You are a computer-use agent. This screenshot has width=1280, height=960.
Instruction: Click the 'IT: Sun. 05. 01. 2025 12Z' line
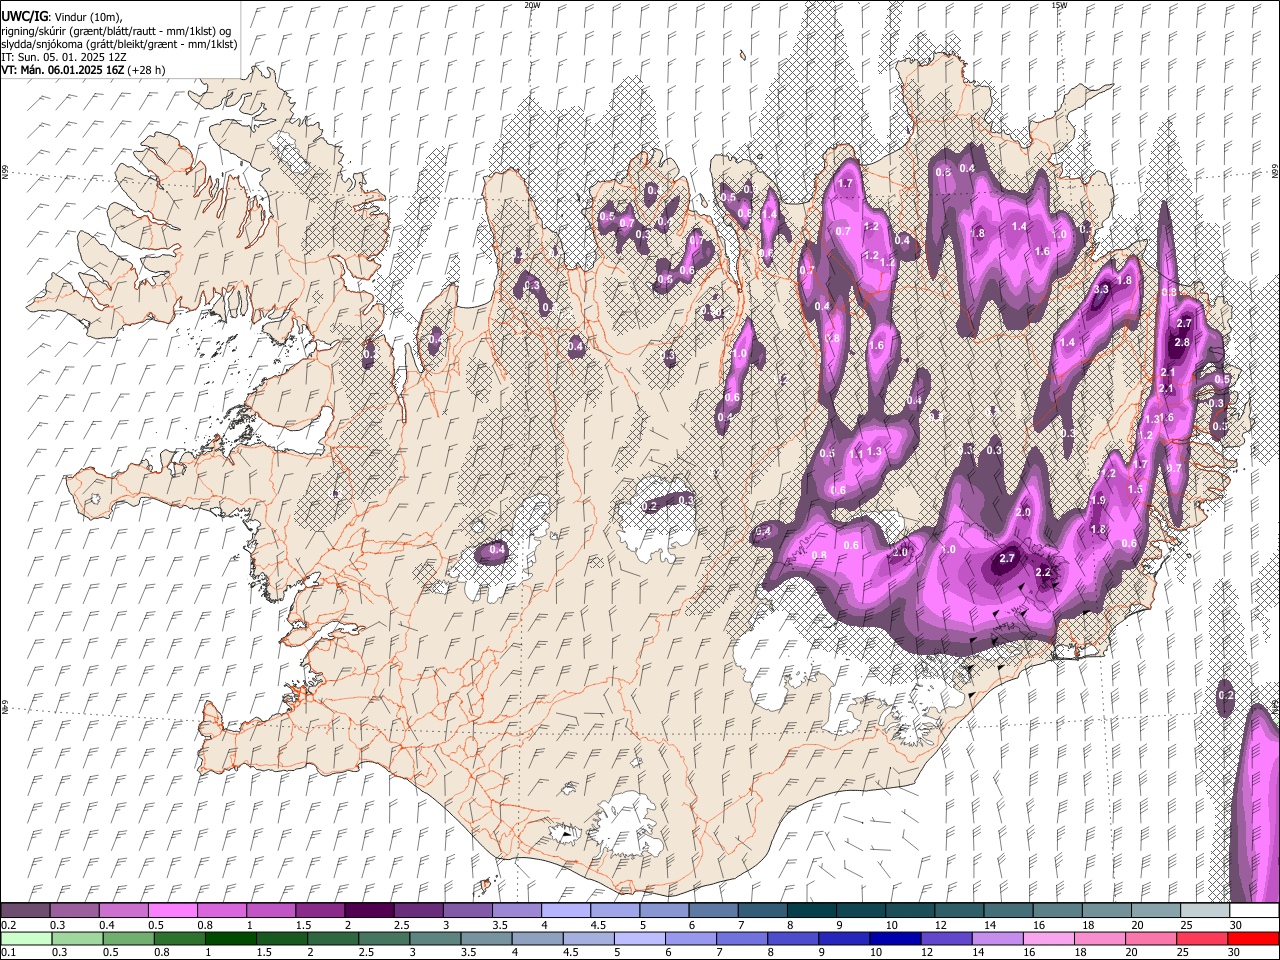coord(64,57)
